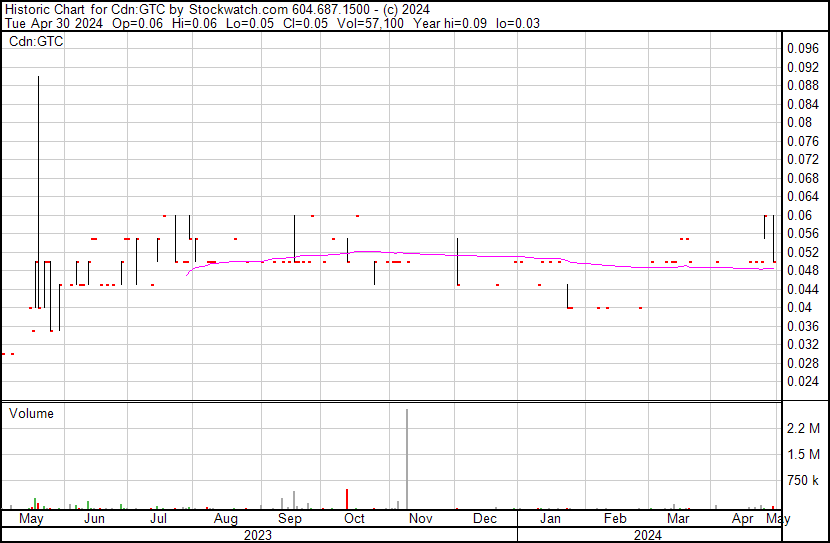Select the 0.056 price axis label

tap(802, 233)
